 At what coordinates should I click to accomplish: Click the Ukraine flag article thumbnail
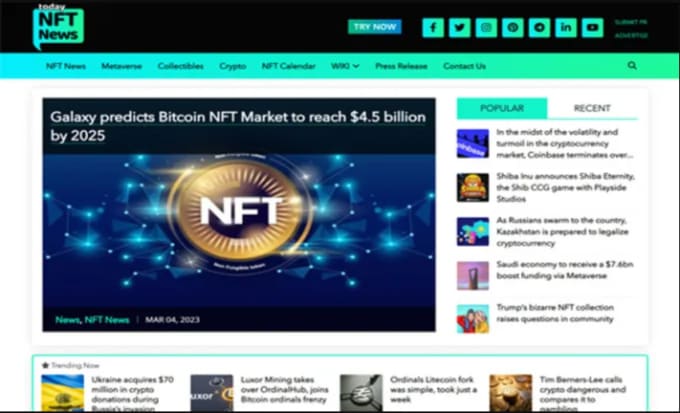(62, 393)
